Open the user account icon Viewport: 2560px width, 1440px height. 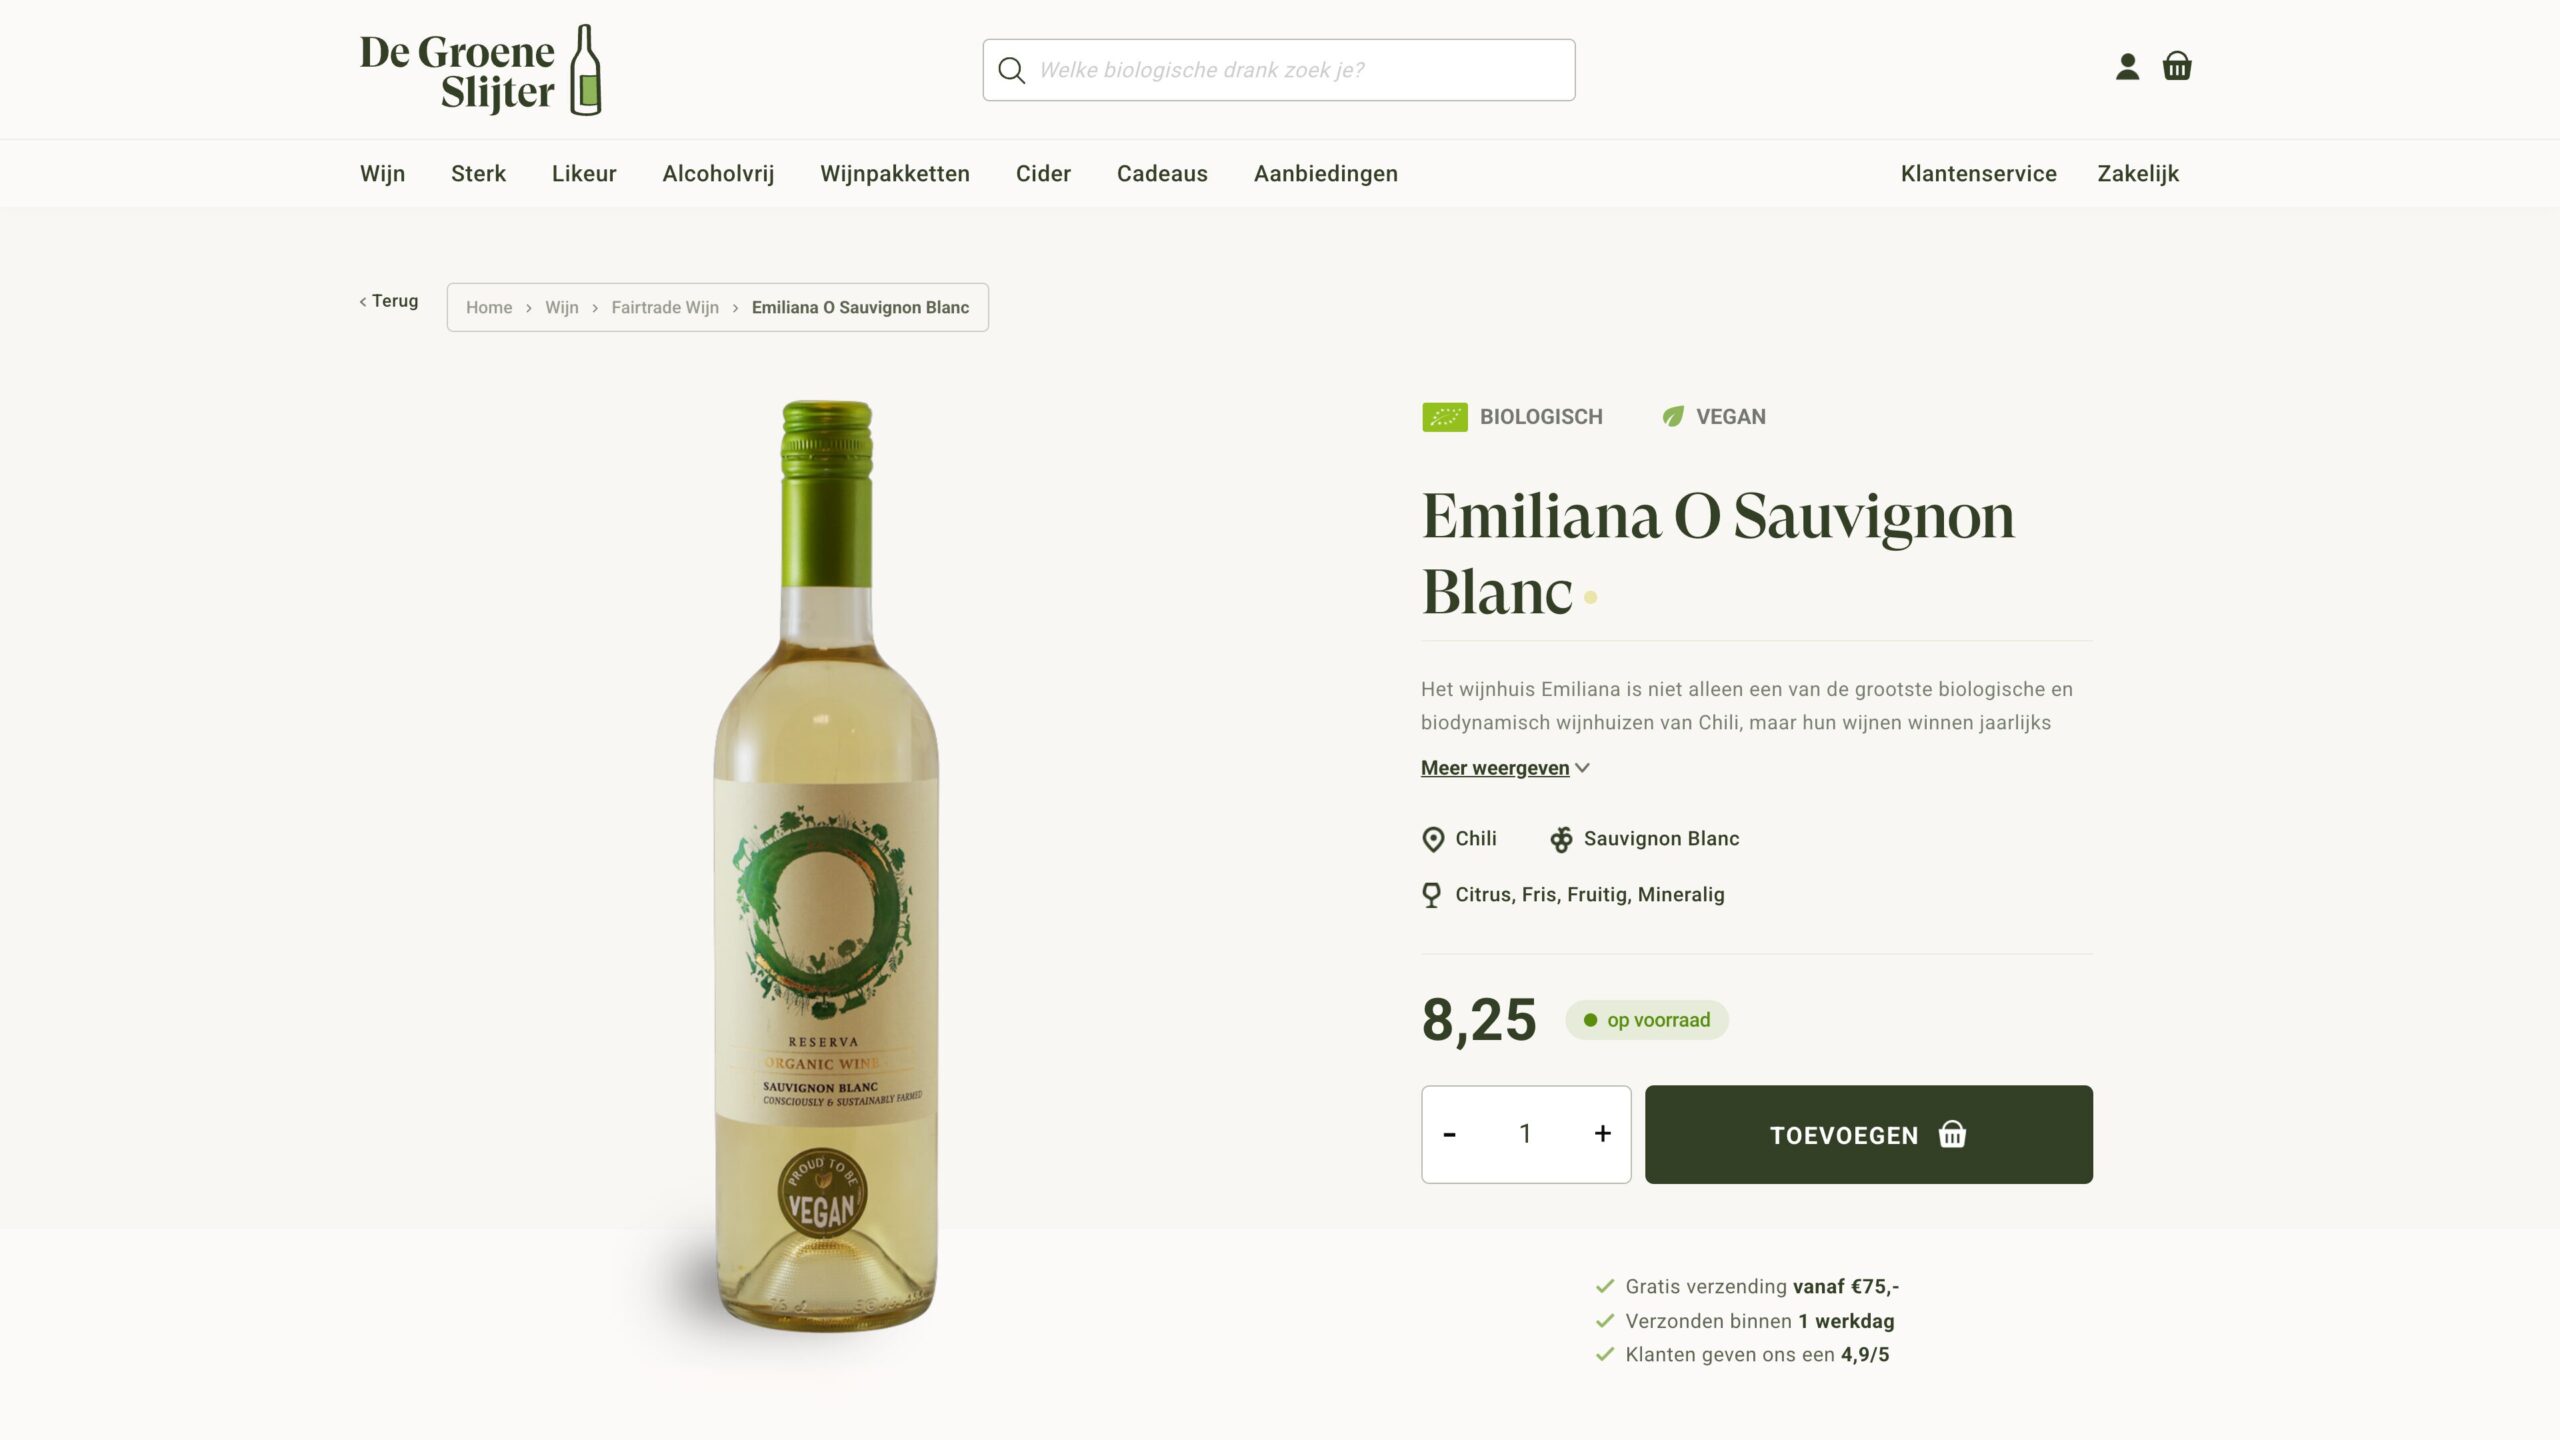[2127, 67]
